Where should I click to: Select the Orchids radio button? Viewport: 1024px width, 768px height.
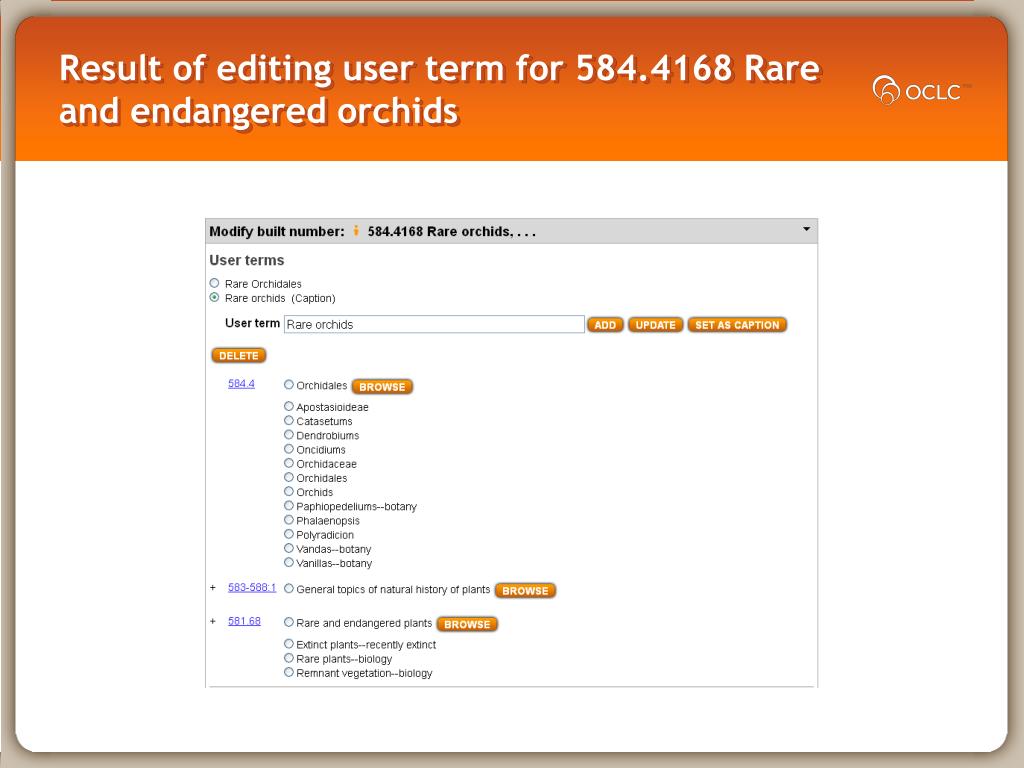click(x=289, y=492)
